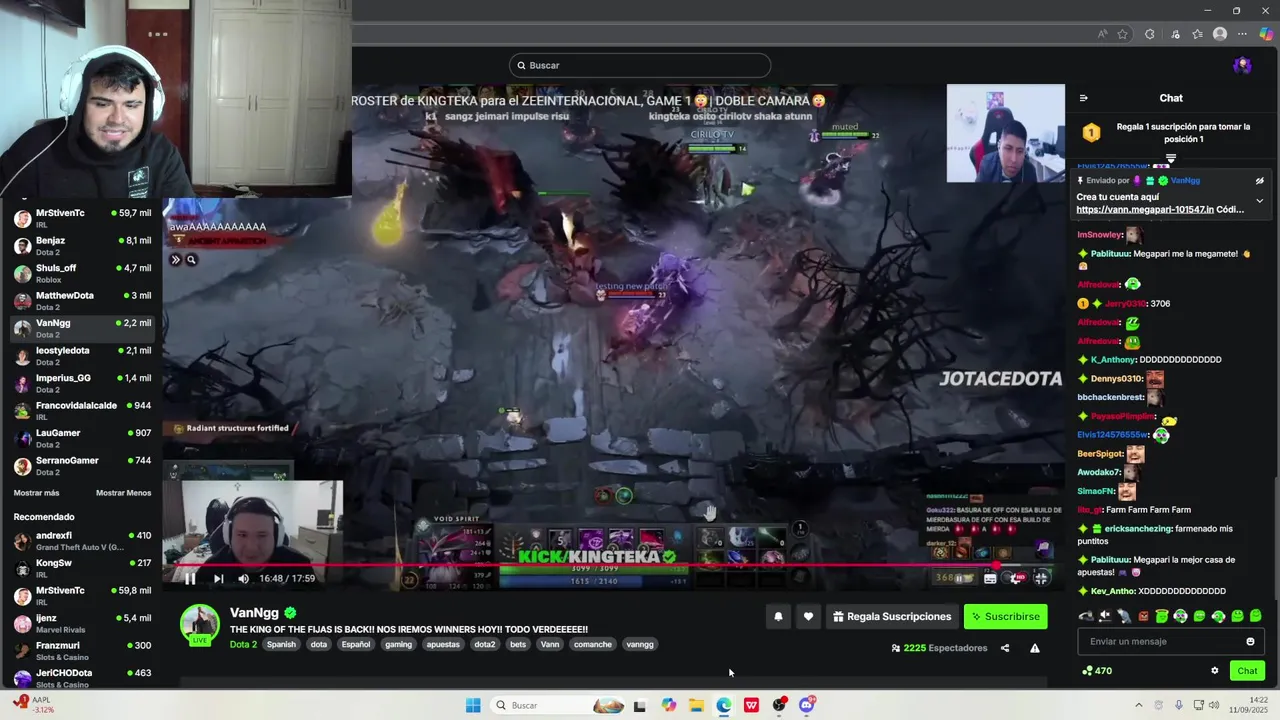
Task: Exit fullscreen on video player
Action: (1041, 577)
